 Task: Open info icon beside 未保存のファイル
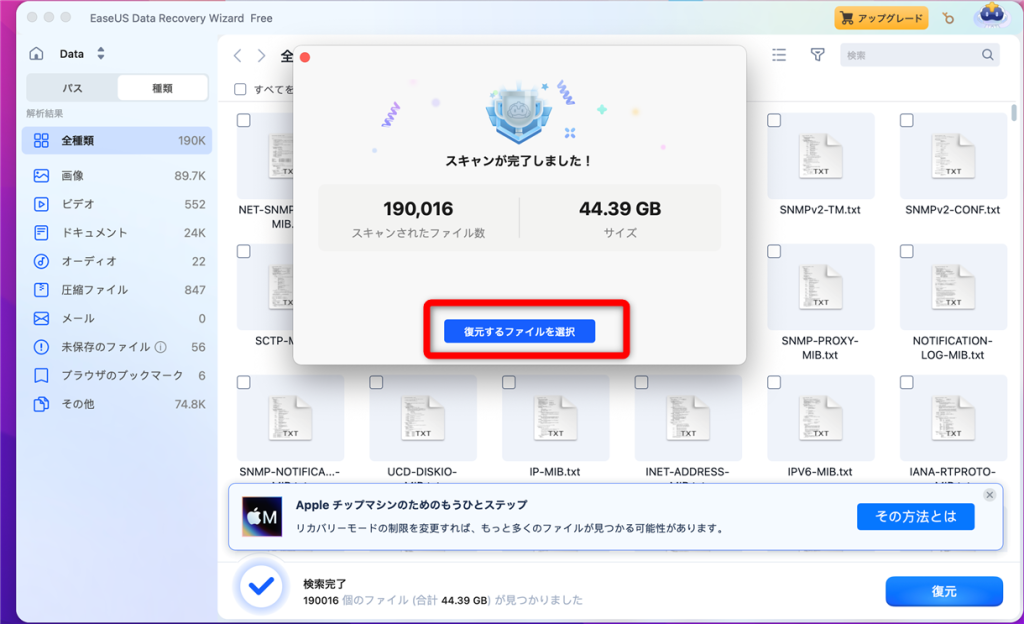coord(161,347)
